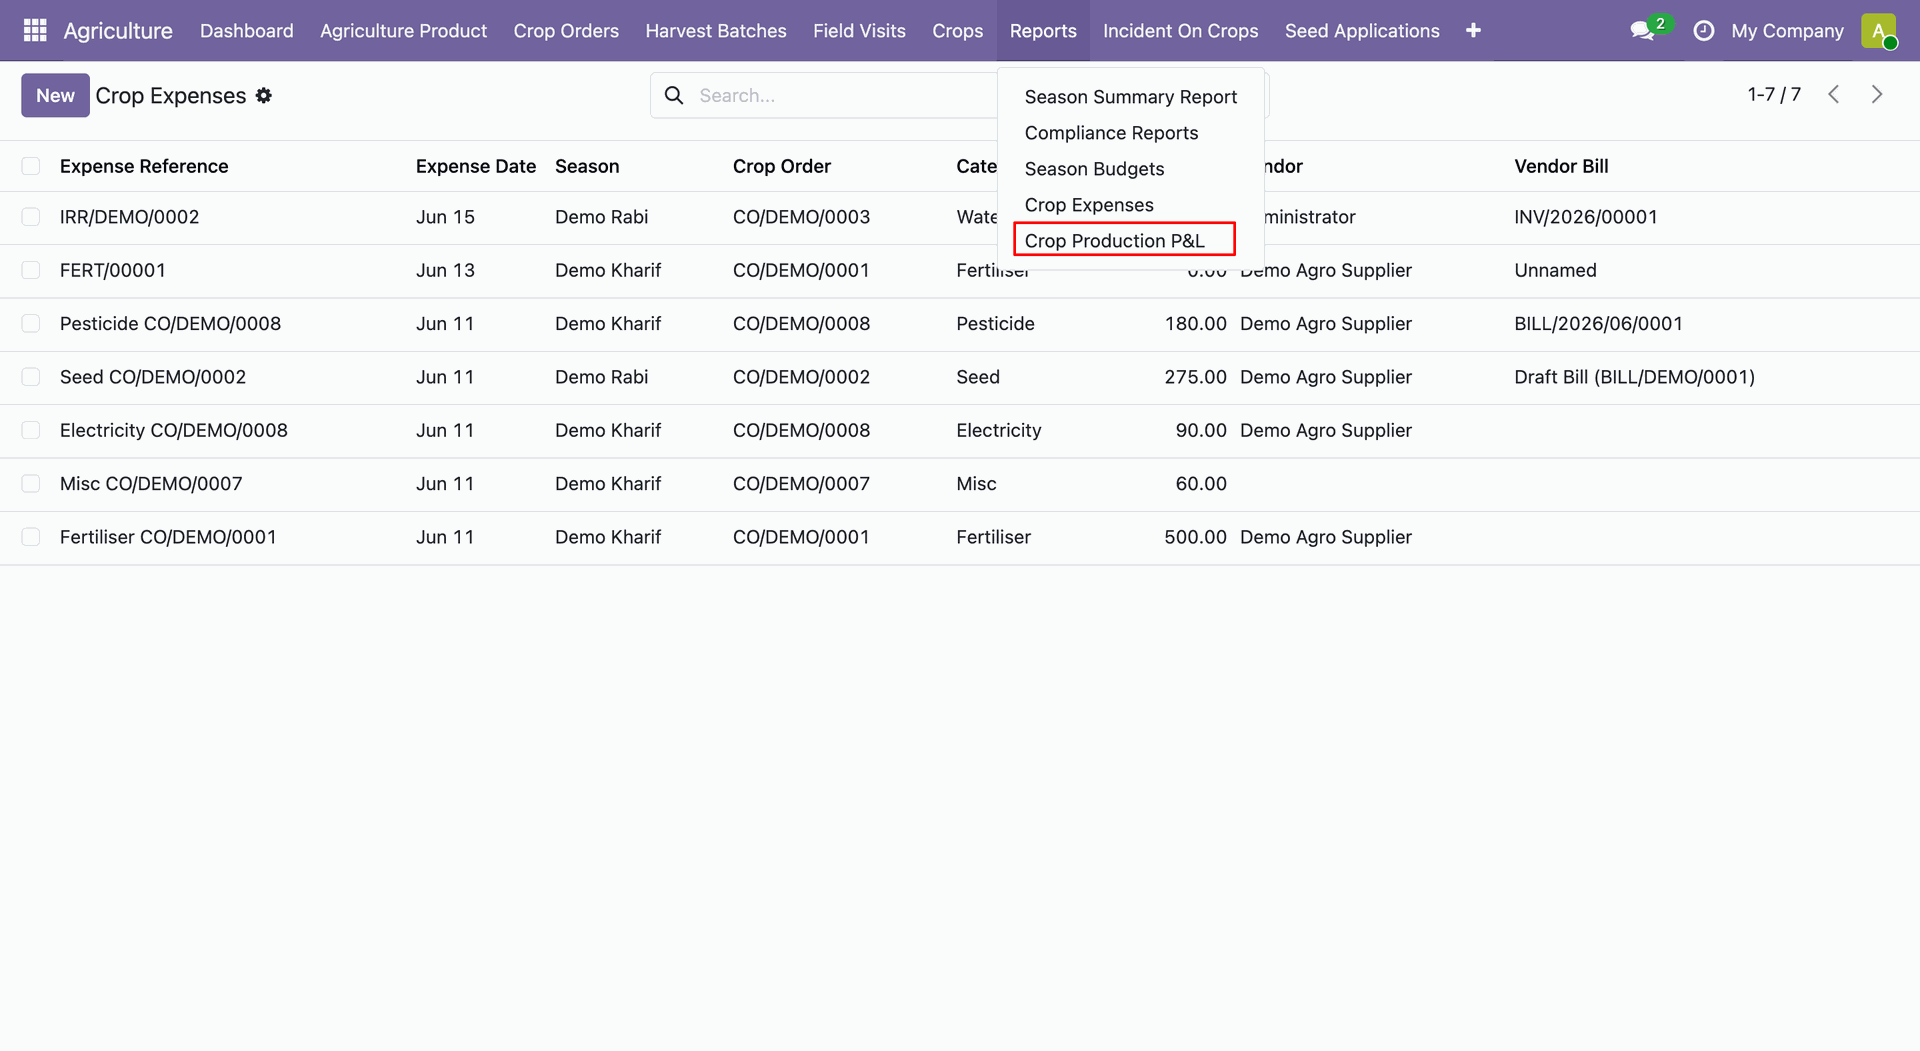This screenshot has width=1920, height=1051.
Task: Open the Harvest Batches menu
Action: tap(716, 31)
